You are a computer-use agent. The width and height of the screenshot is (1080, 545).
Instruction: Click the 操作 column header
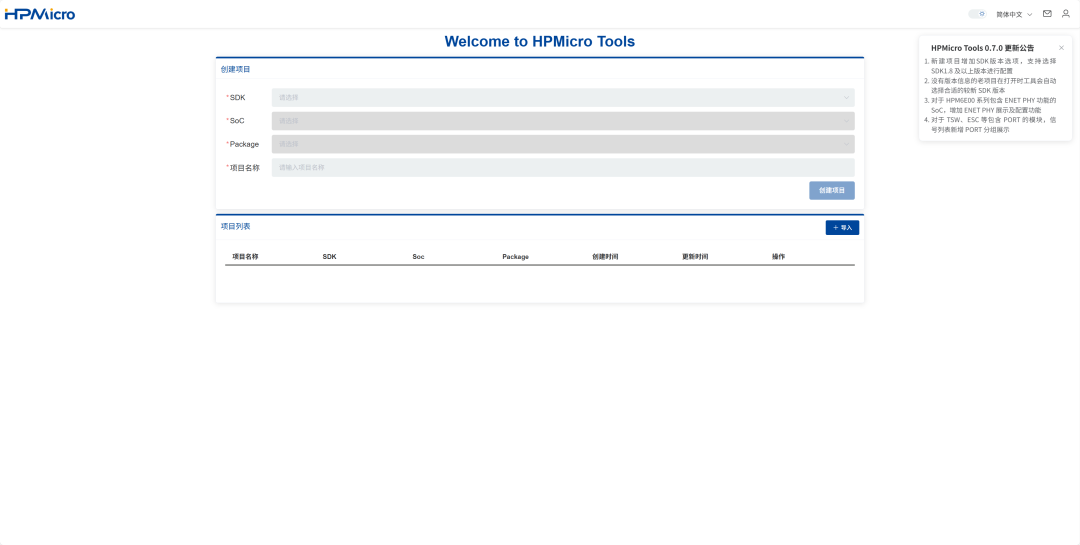click(x=778, y=256)
